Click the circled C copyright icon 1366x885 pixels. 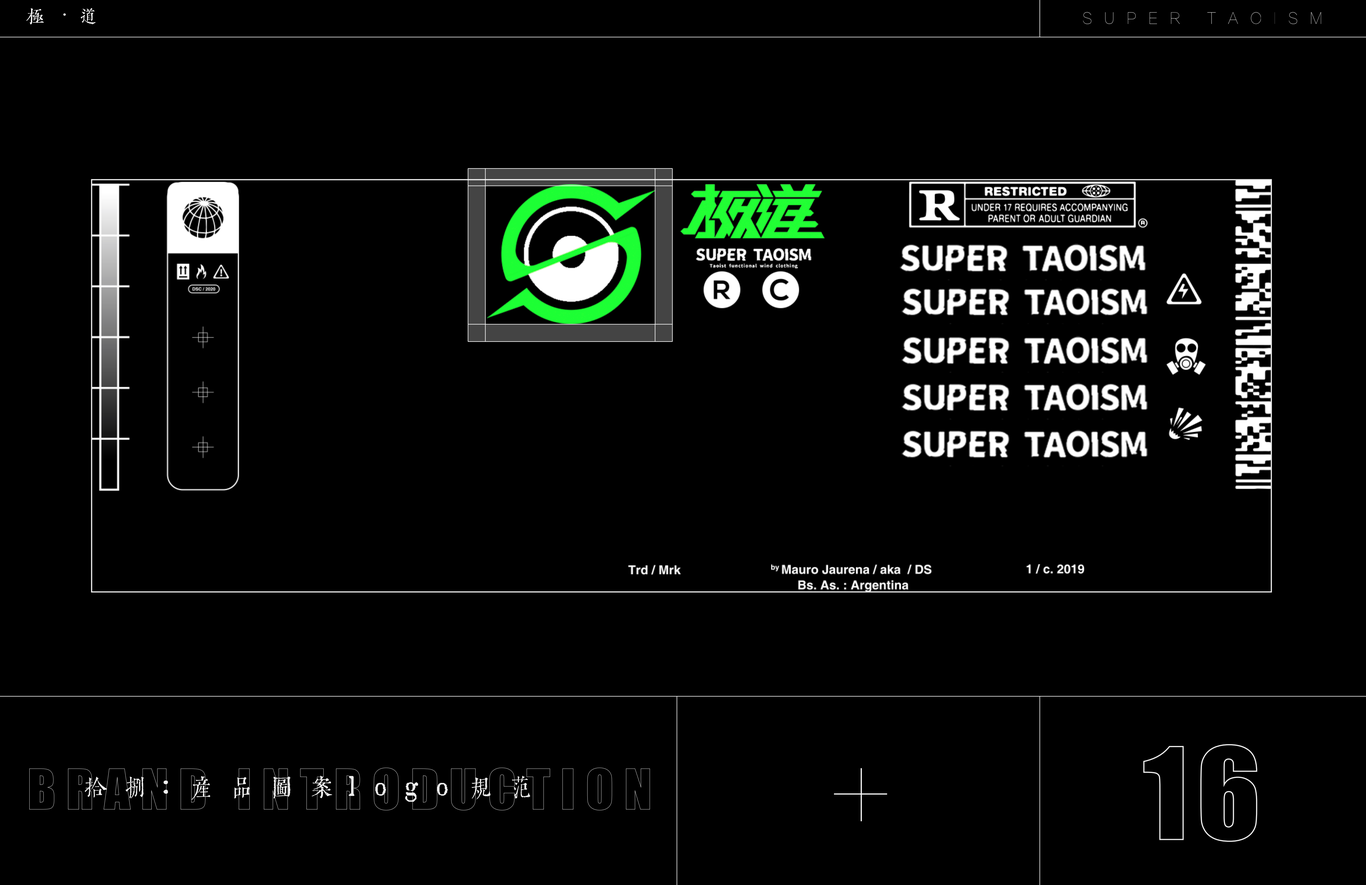[x=781, y=291]
